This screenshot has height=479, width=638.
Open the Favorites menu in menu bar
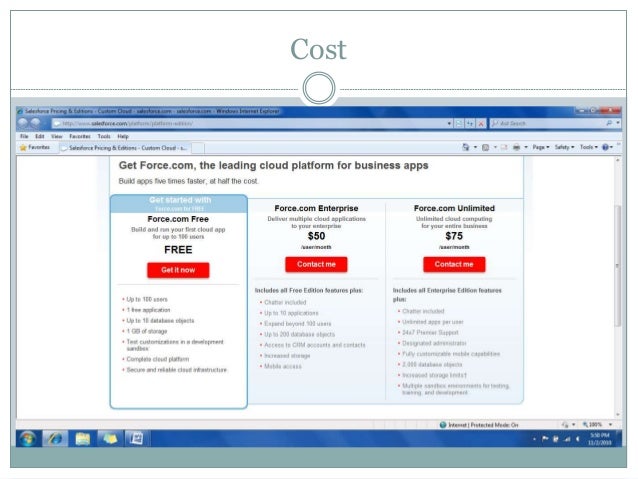coord(80,136)
